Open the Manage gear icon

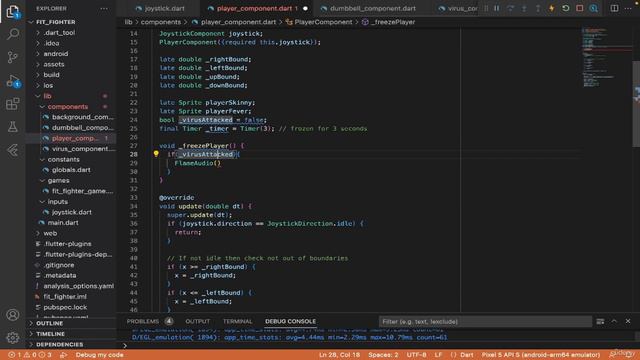13,338
